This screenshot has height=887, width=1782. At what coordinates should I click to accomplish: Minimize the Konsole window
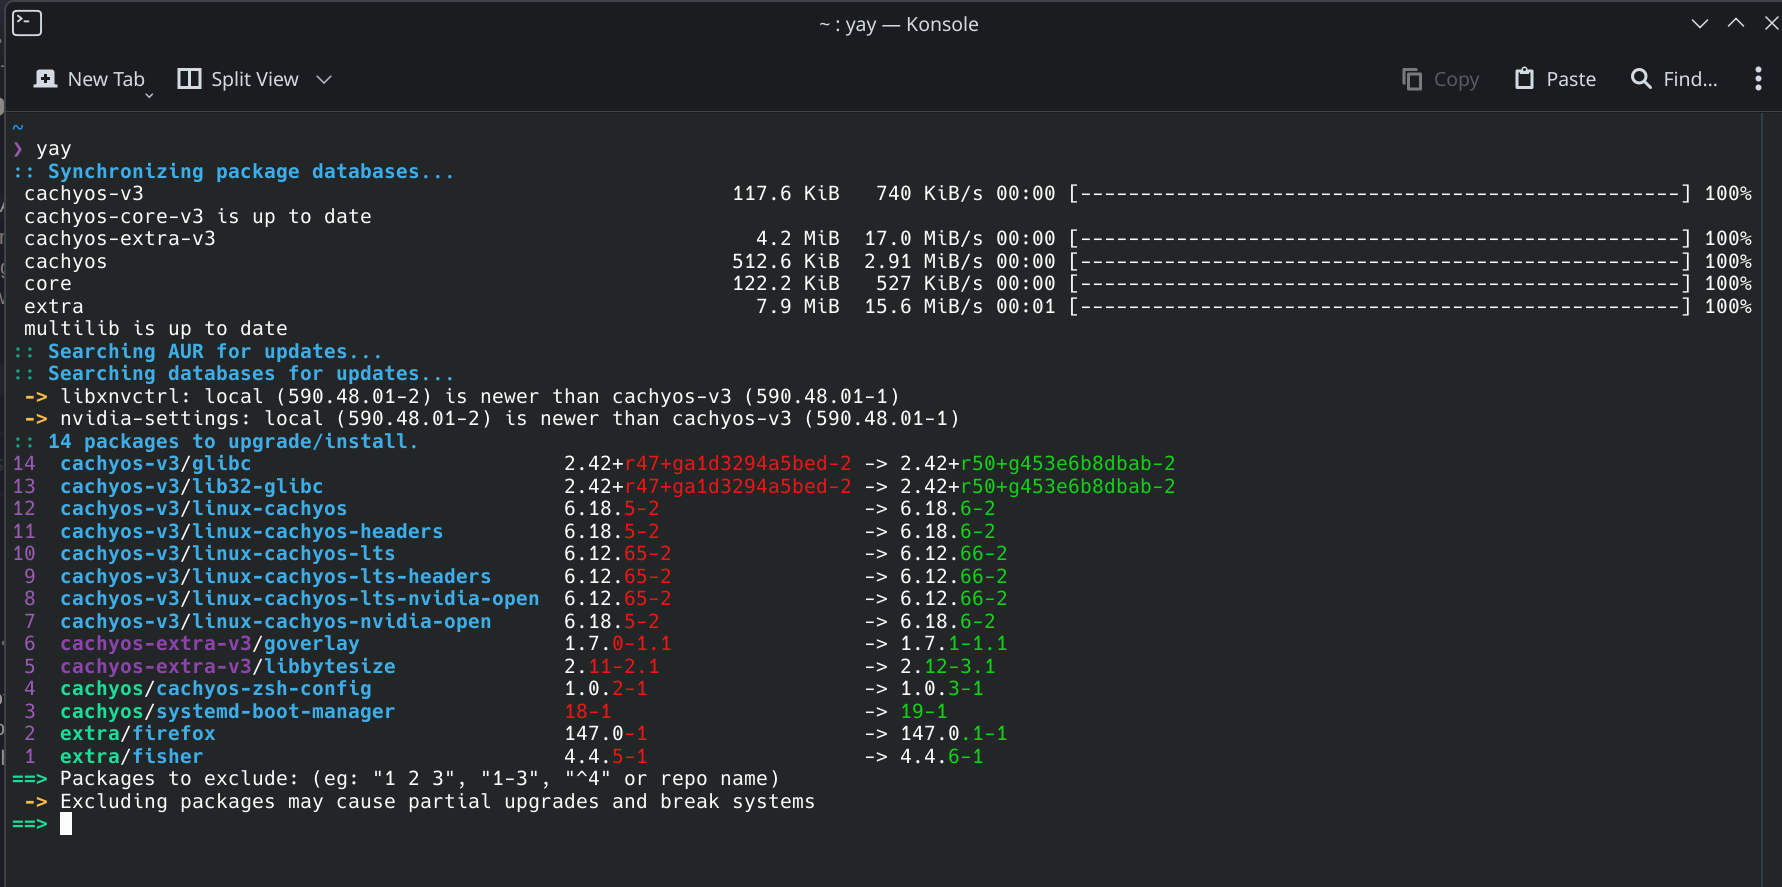point(1700,23)
